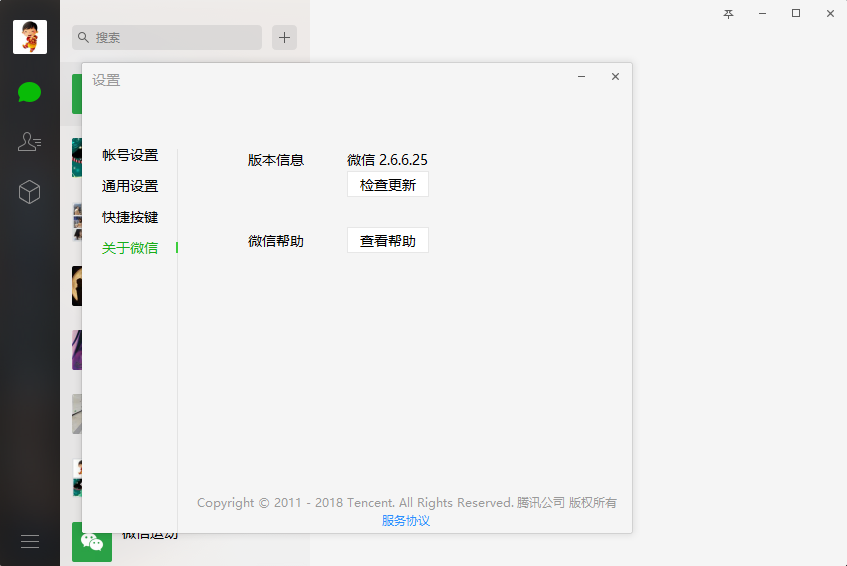Screen dimensions: 847x566
Task: Pin the main WeChat window on top
Action: 728,14
